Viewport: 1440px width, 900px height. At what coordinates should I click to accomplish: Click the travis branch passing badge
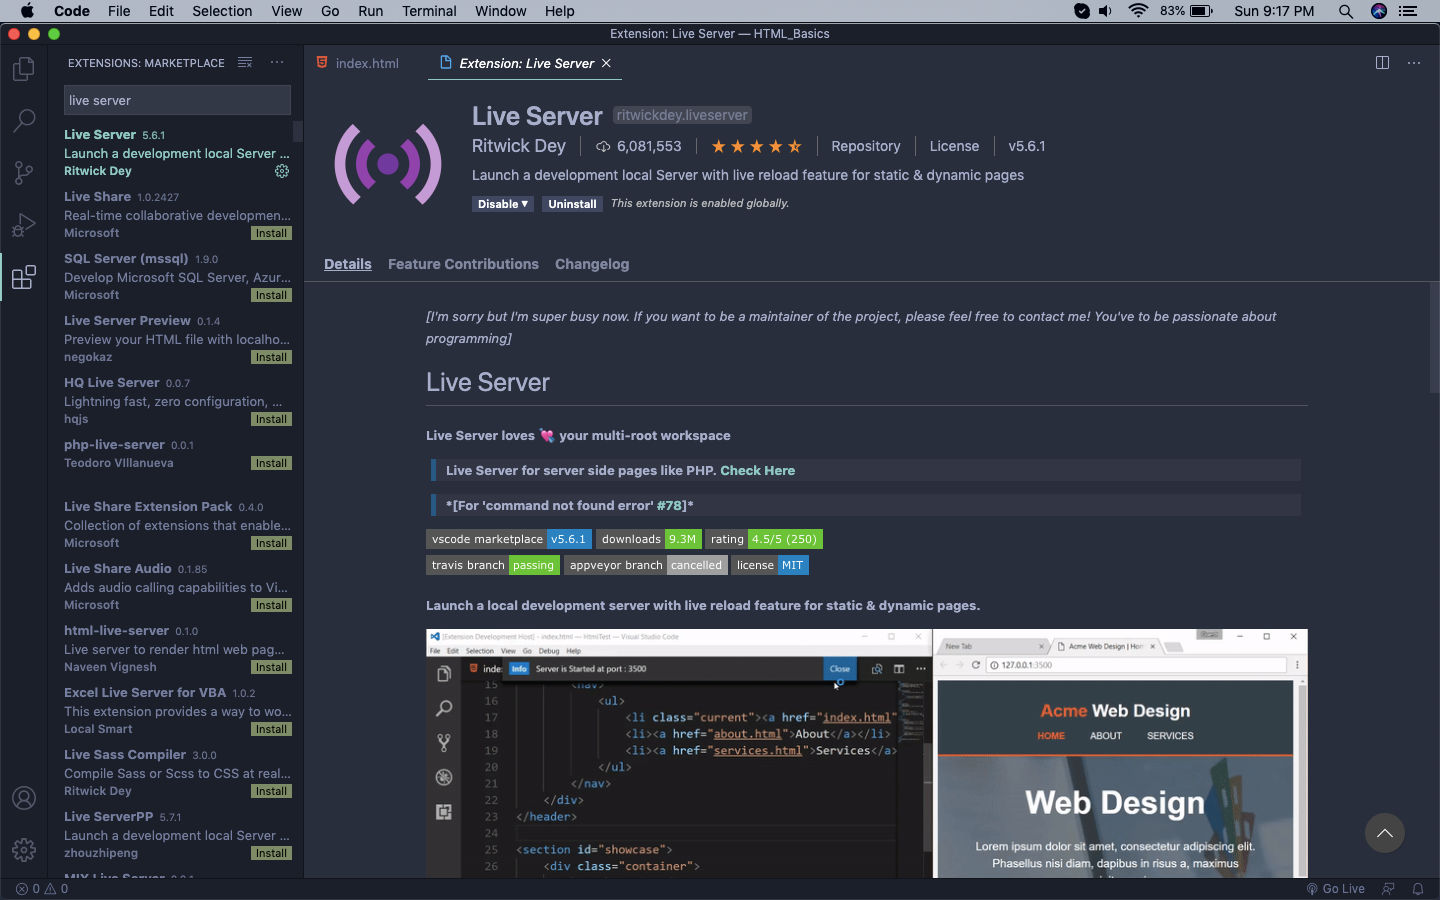(493, 565)
